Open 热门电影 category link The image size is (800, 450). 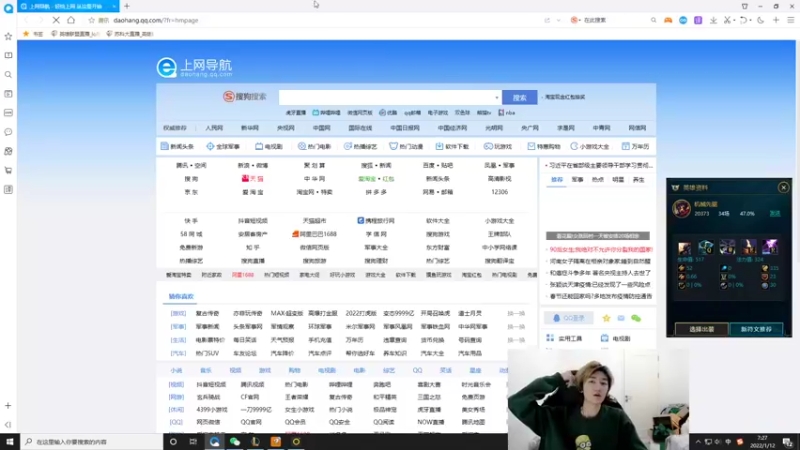[x=314, y=146]
